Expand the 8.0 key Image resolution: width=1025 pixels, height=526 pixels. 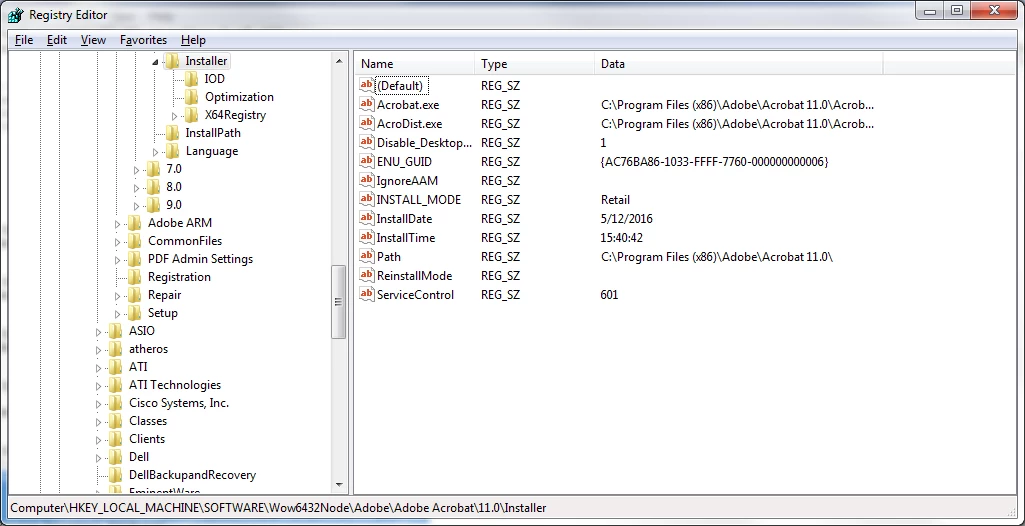pos(136,188)
